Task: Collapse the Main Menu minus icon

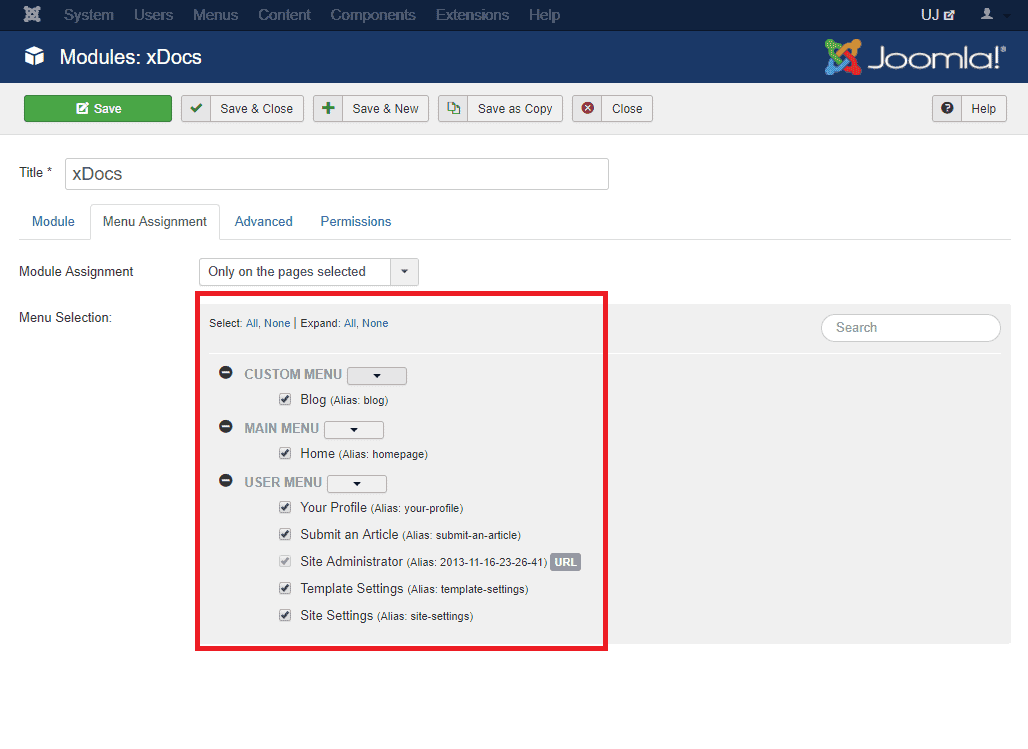Action: click(x=226, y=427)
